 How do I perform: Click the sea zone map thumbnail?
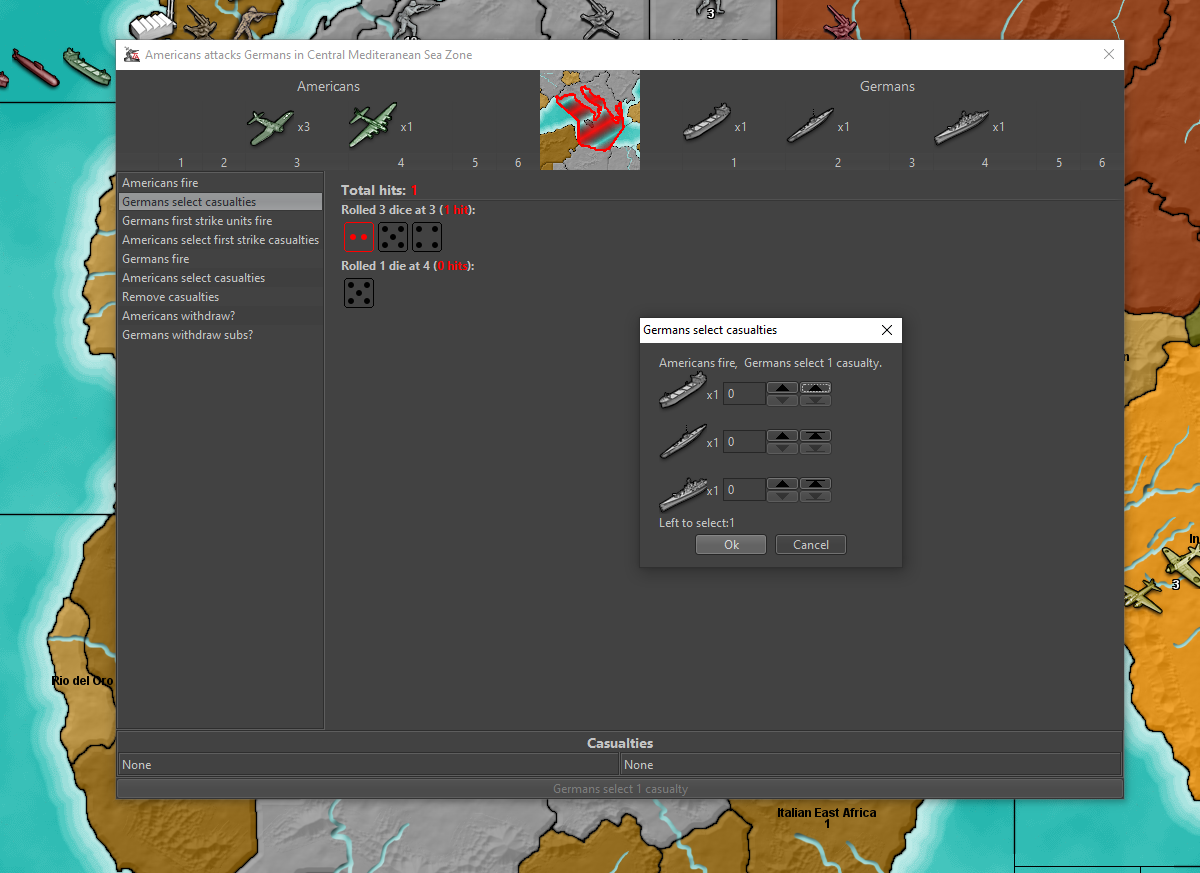590,120
